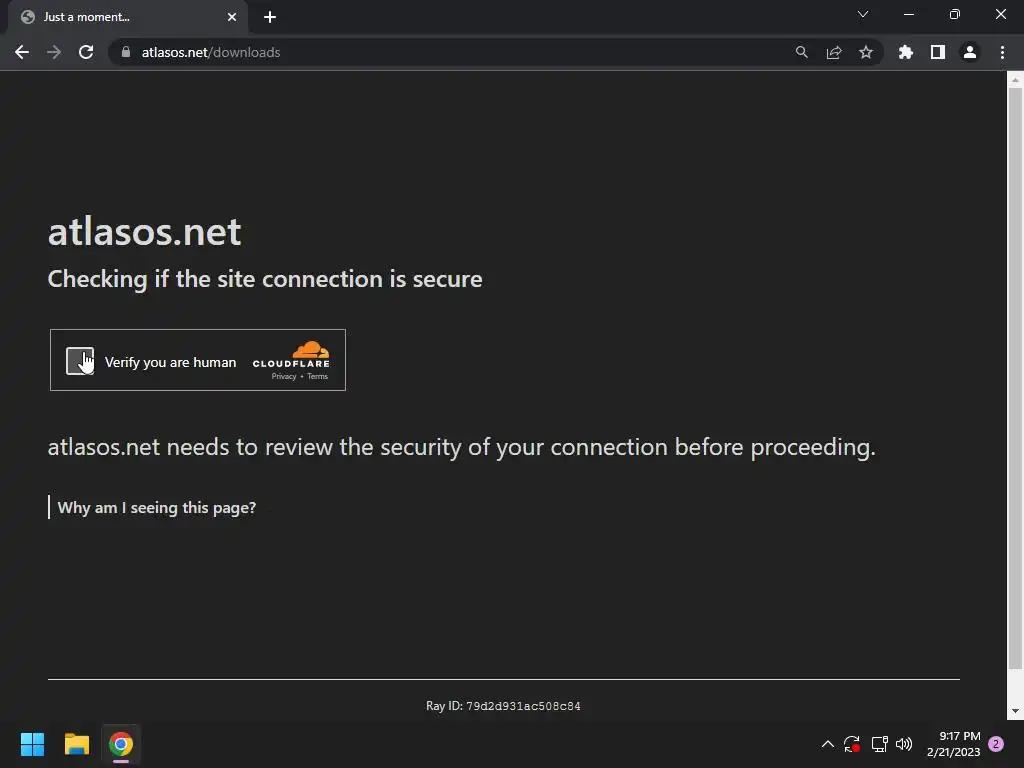Expand the tab search chevron
Viewport: 1024px width, 768px height.
[863, 15]
